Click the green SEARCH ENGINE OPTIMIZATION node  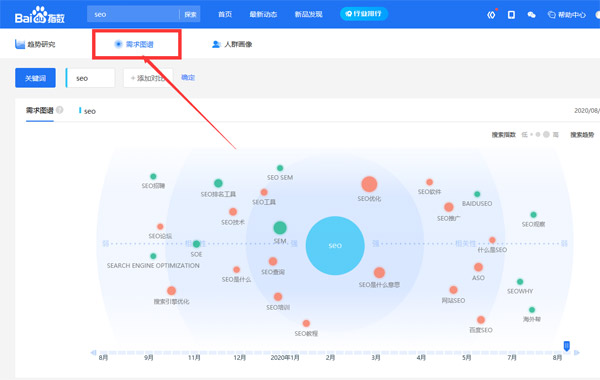[x=153, y=256]
